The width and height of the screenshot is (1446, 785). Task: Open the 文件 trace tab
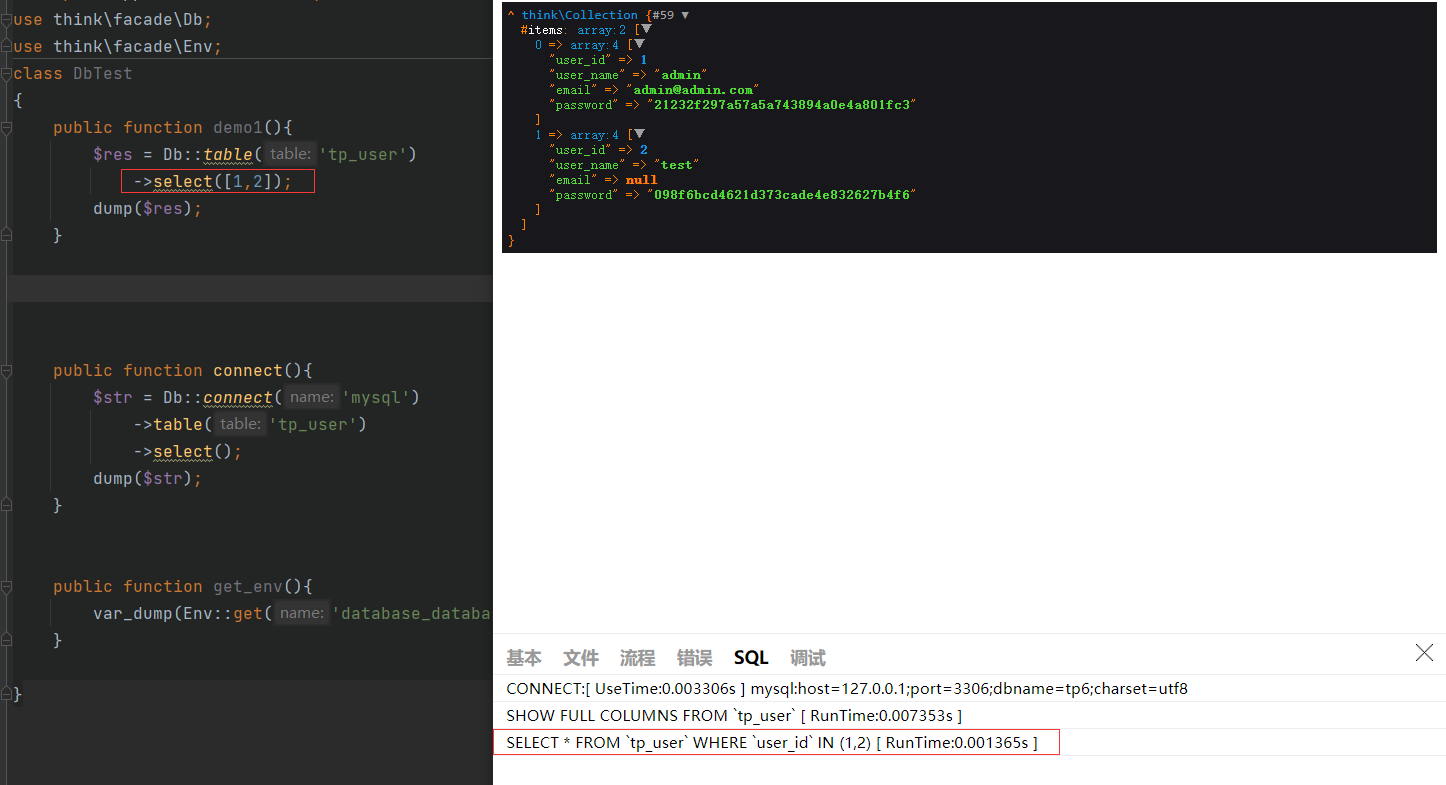tap(581, 658)
